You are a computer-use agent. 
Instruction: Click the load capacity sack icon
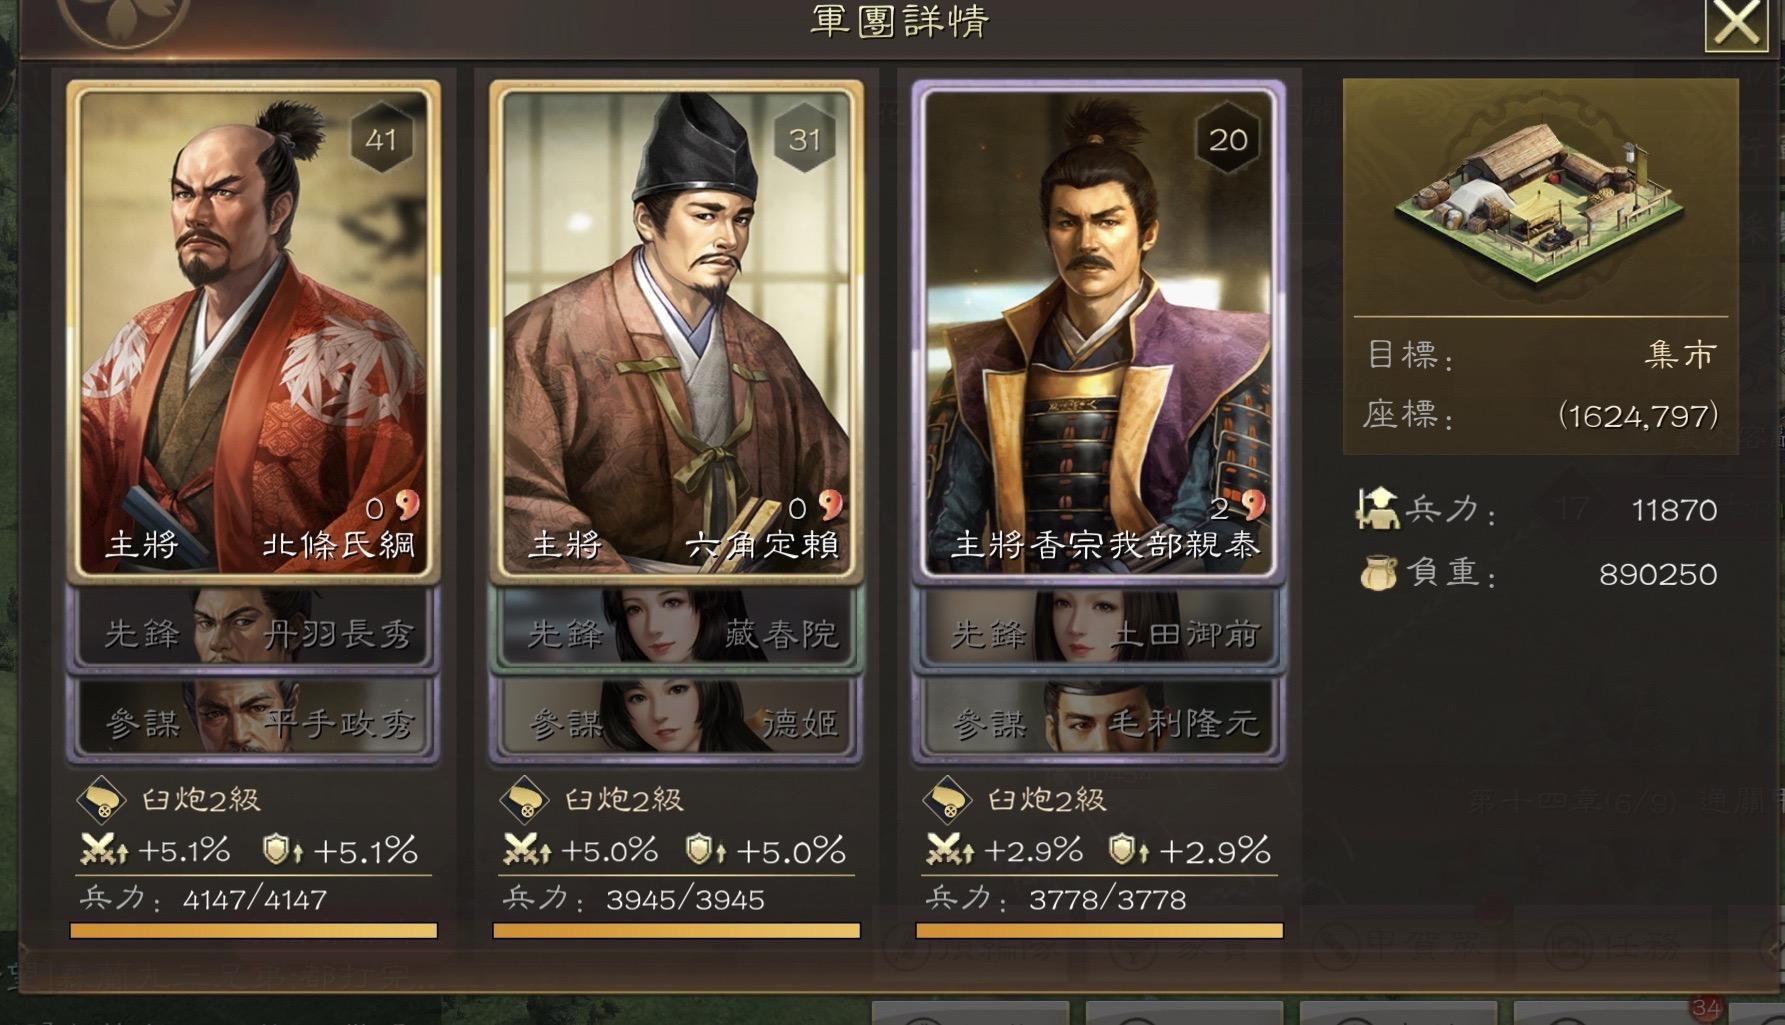pyautogui.click(x=1377, y=573)
